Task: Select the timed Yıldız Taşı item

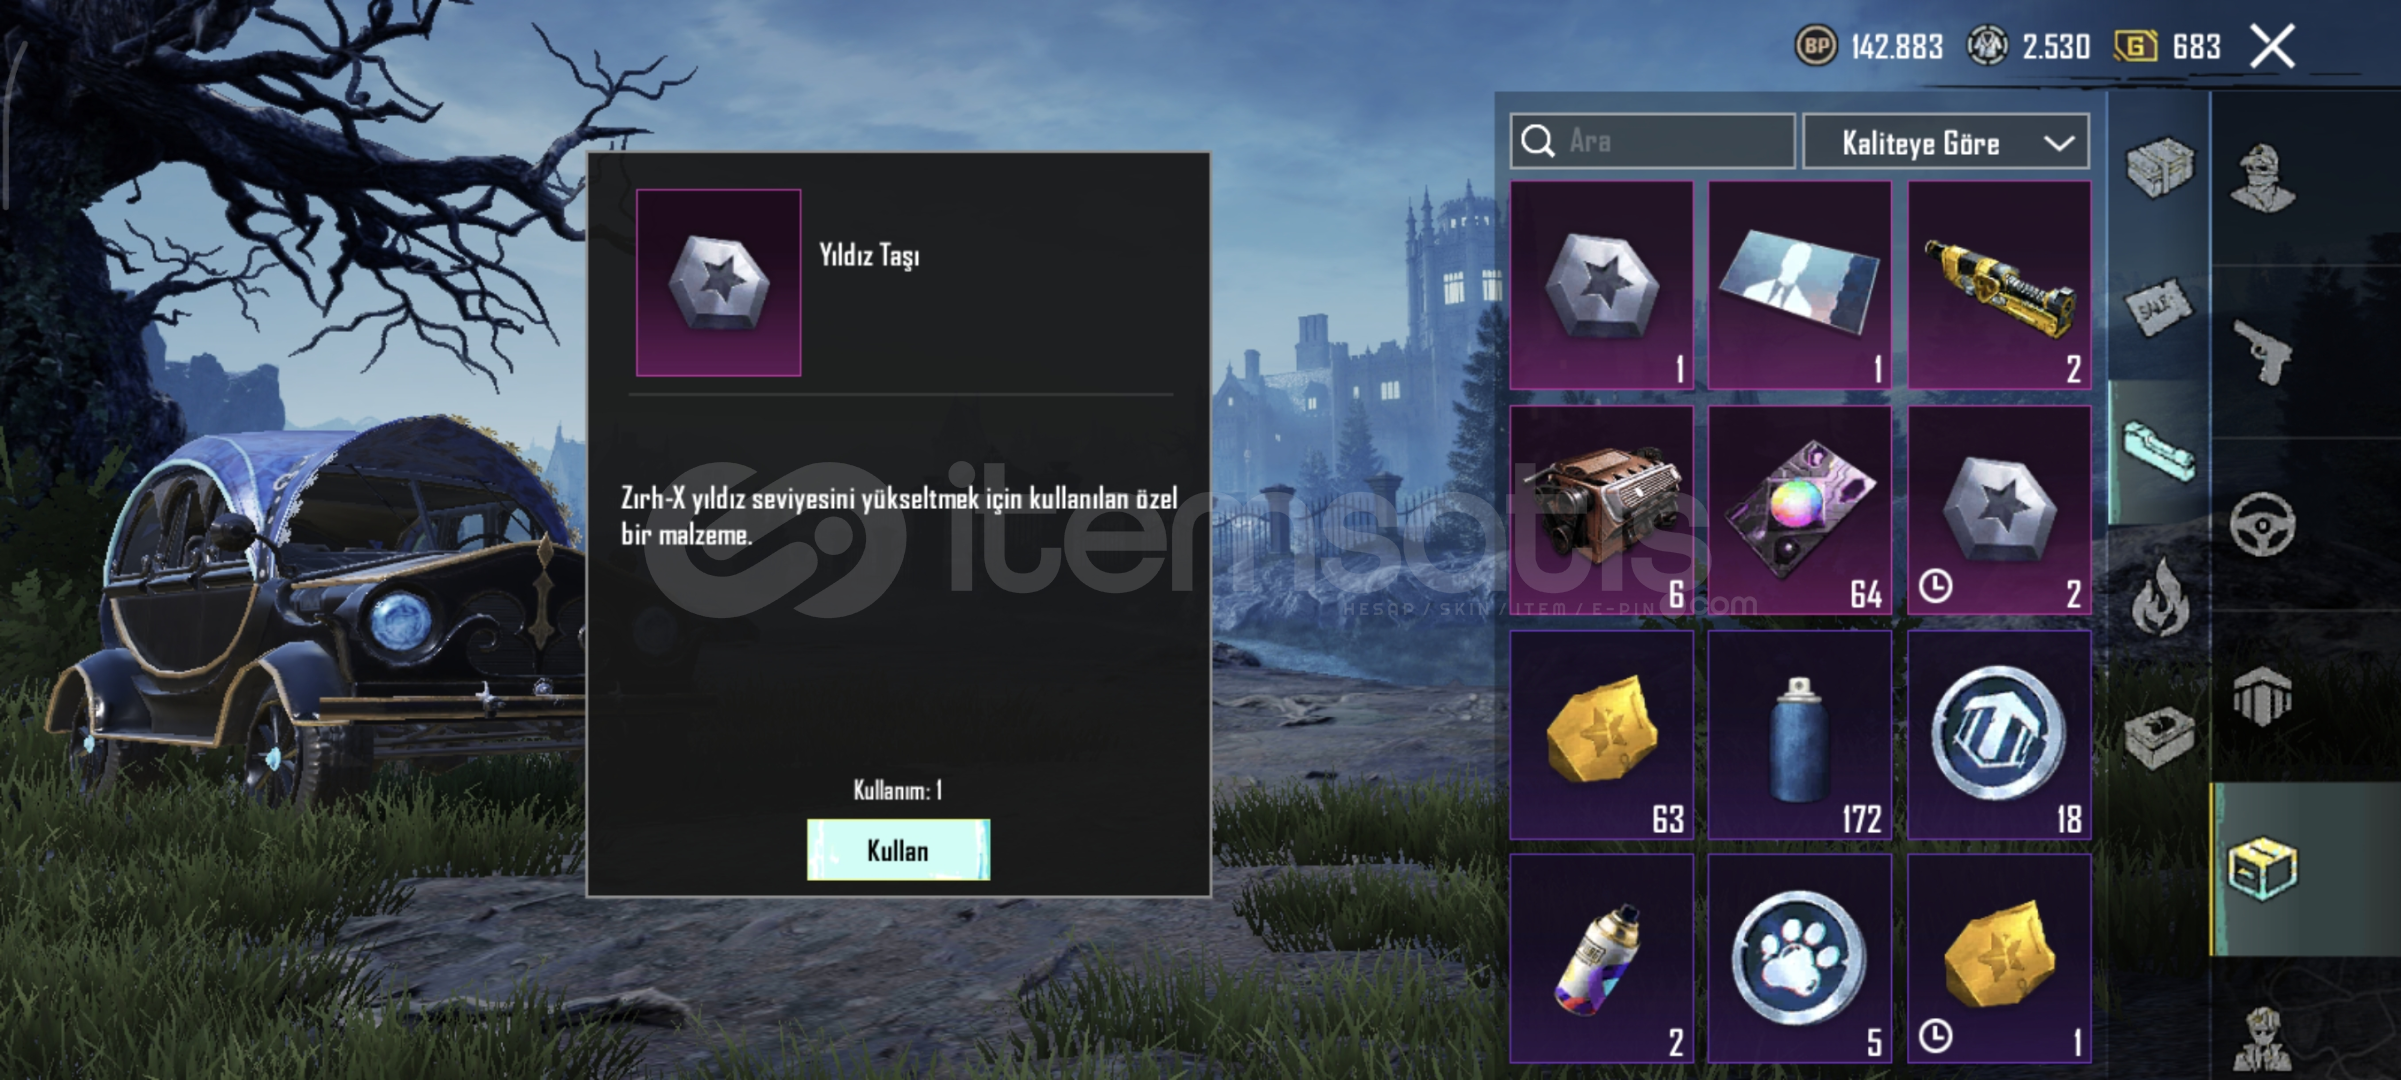Action: tap(1999, 509)
